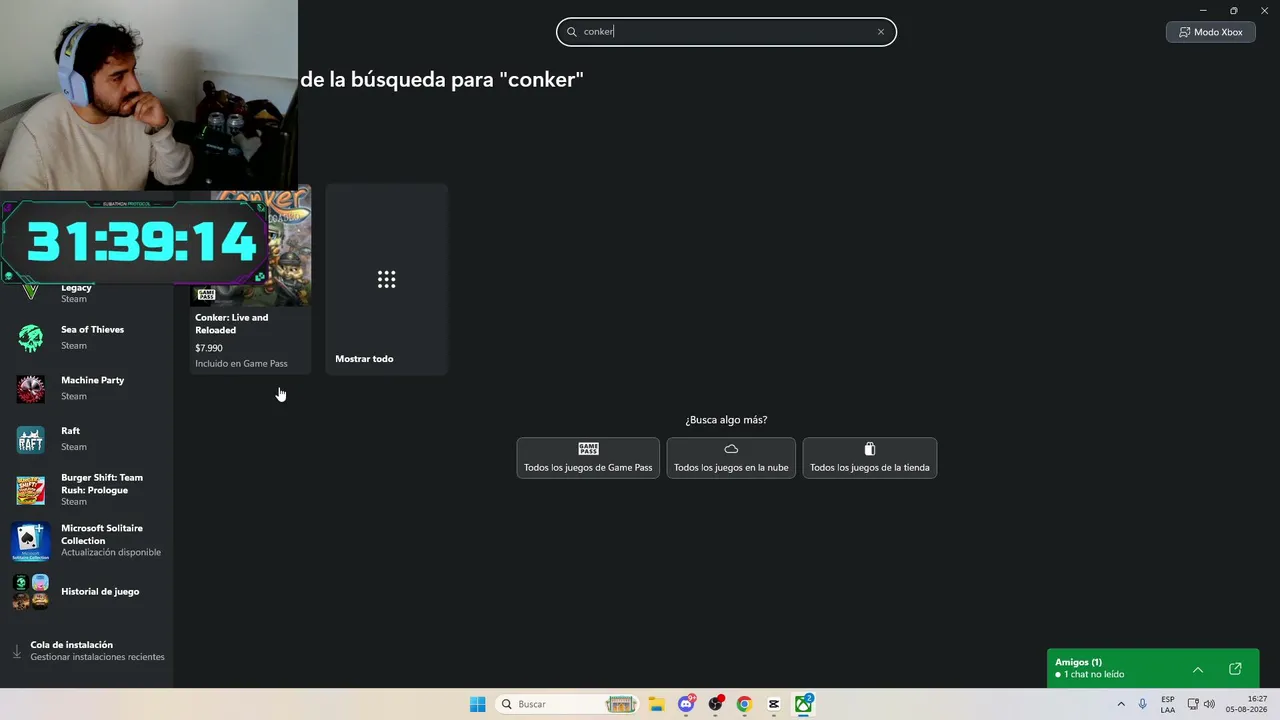Image resolution: width=1280 pixels, height=720 pixels.
Task: Select Burger Shift: Team Rush: Prologue title
Action: click(x=102, y=484)
